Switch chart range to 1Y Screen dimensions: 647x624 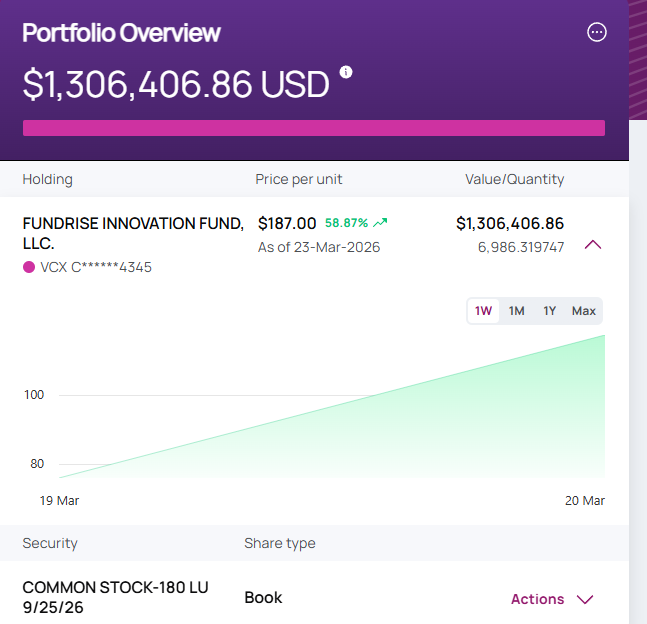click(549, 311)
